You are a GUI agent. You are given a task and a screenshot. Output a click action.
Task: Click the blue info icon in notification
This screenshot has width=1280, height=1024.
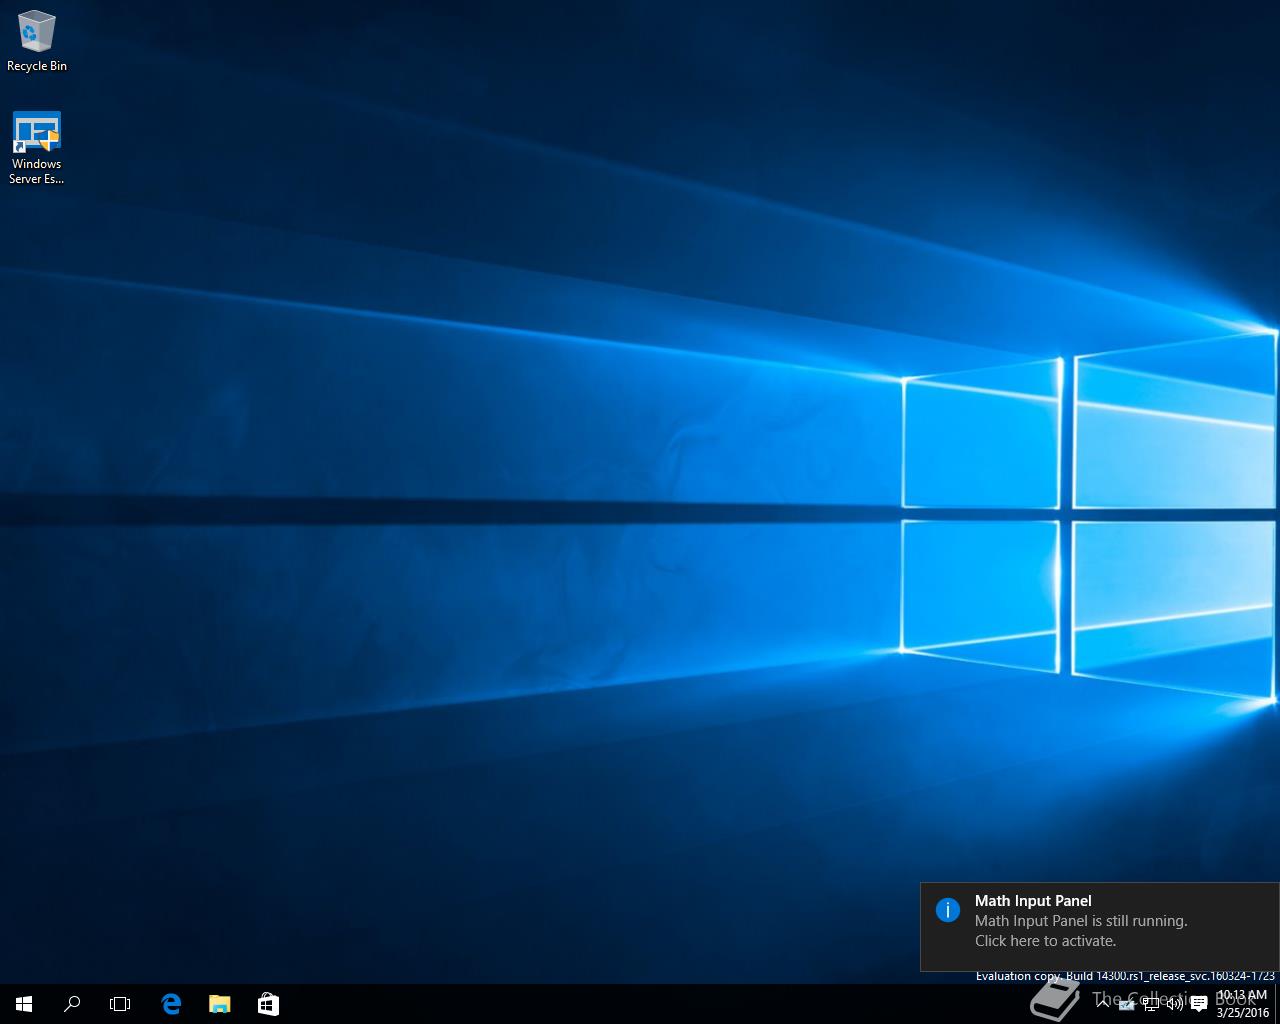(948, 910)
